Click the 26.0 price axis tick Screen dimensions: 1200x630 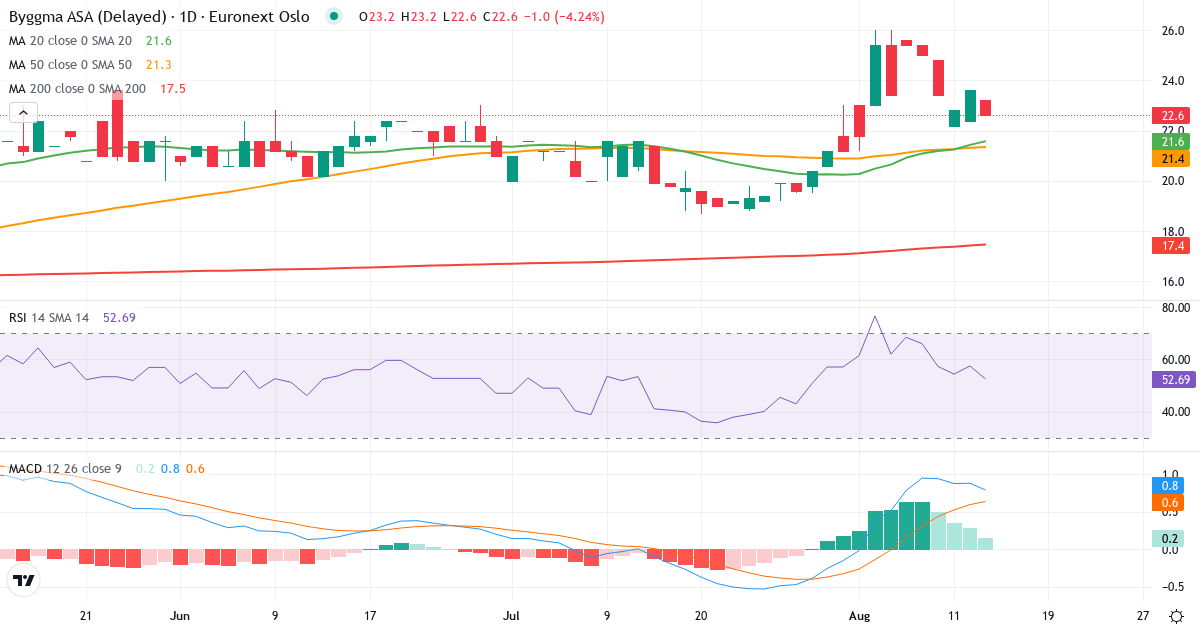[x=1172, y=31]
